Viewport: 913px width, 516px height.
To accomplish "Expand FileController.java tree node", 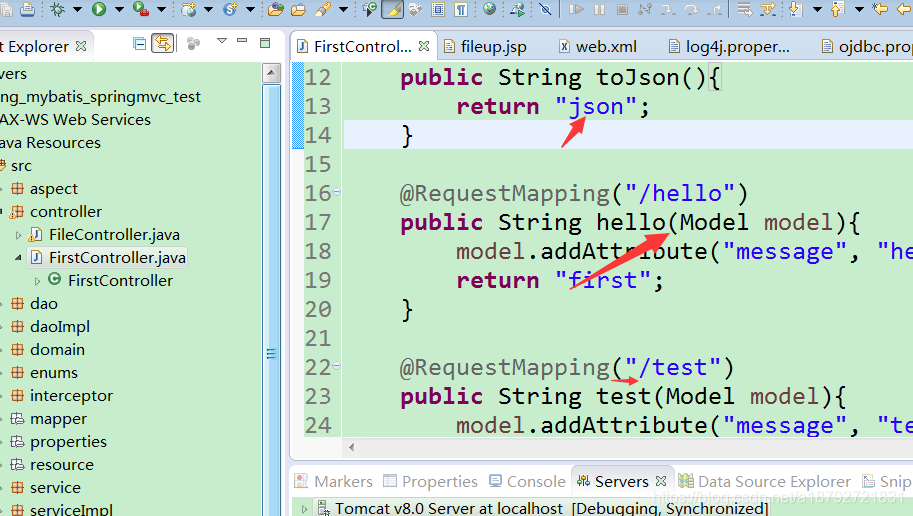I will point(18,235).
